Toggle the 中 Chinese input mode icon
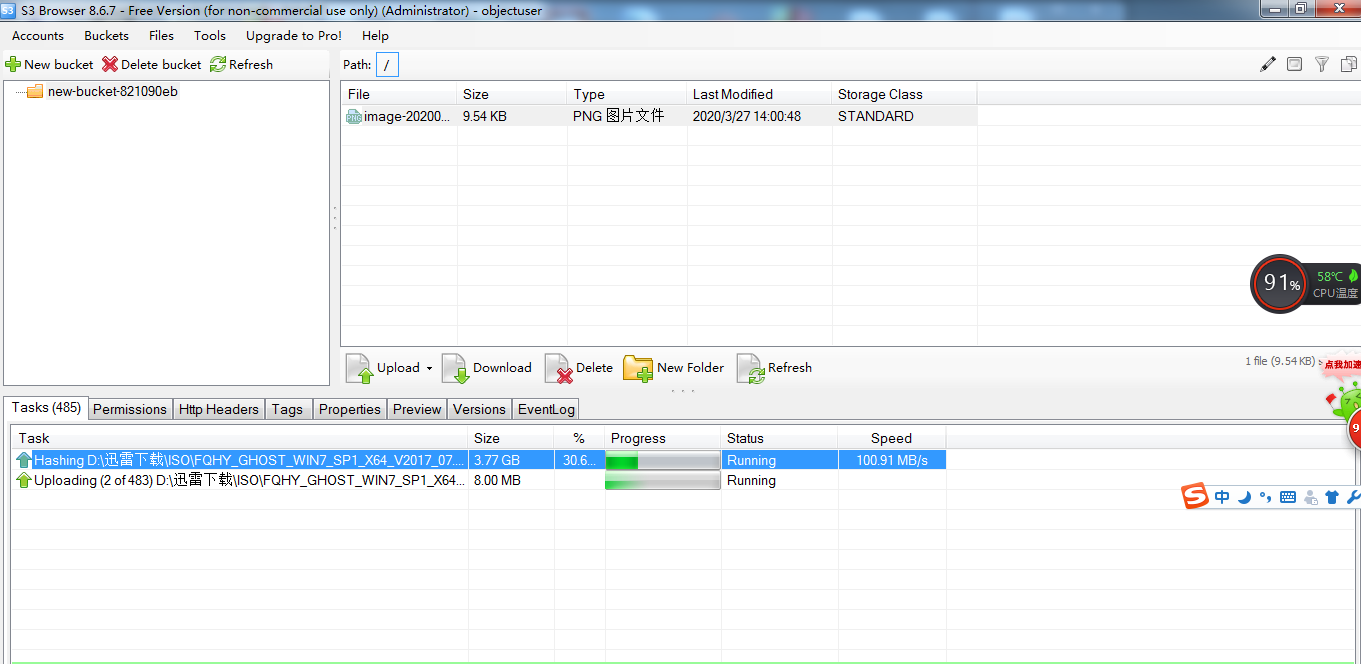 click(x=1222, y=497)
